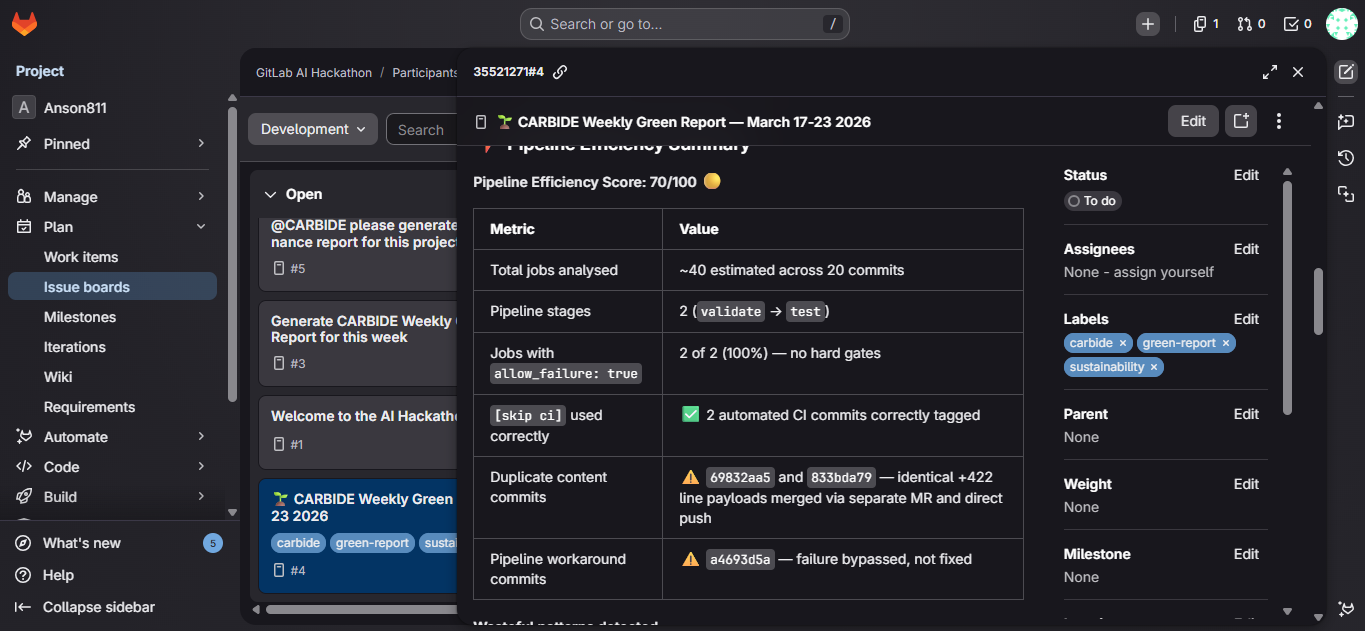1365x631 pixels.
Task: Click Participants breadcrumb
Action: point(425,73)
